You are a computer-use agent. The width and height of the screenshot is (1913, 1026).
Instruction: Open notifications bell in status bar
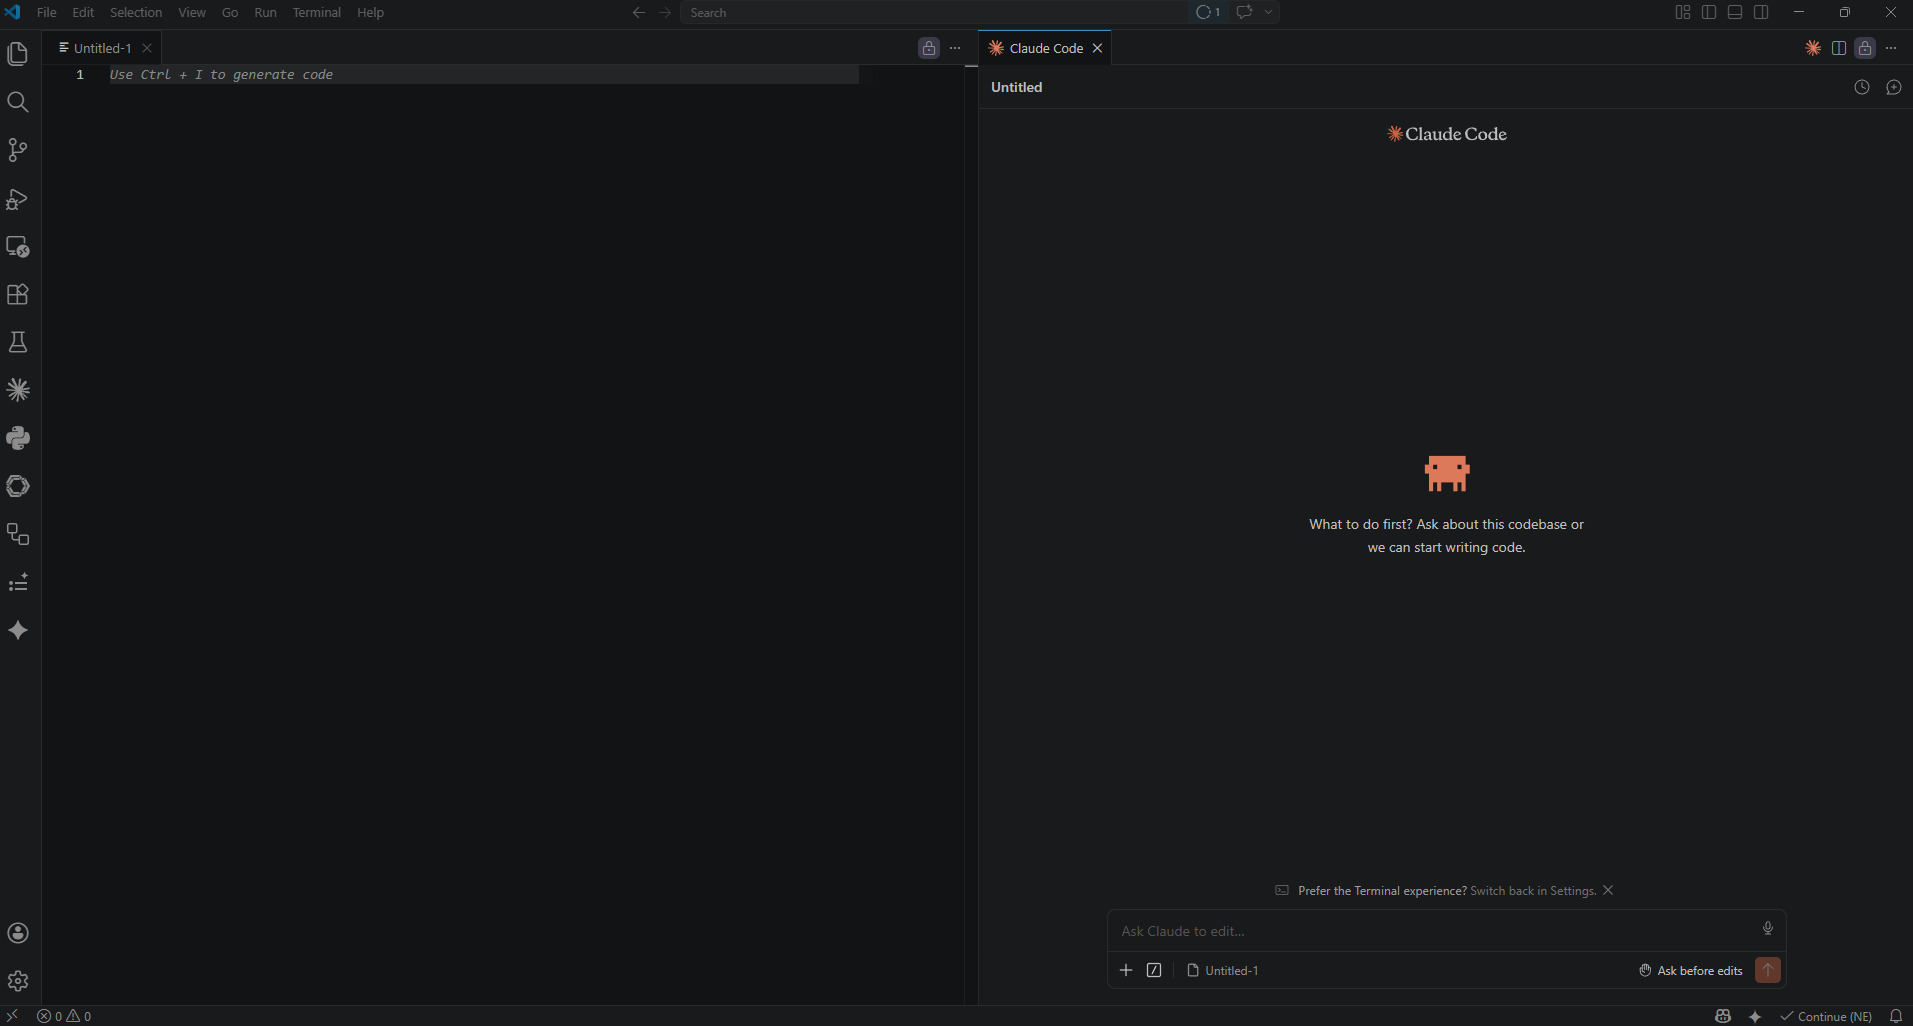(1895, 1016)
